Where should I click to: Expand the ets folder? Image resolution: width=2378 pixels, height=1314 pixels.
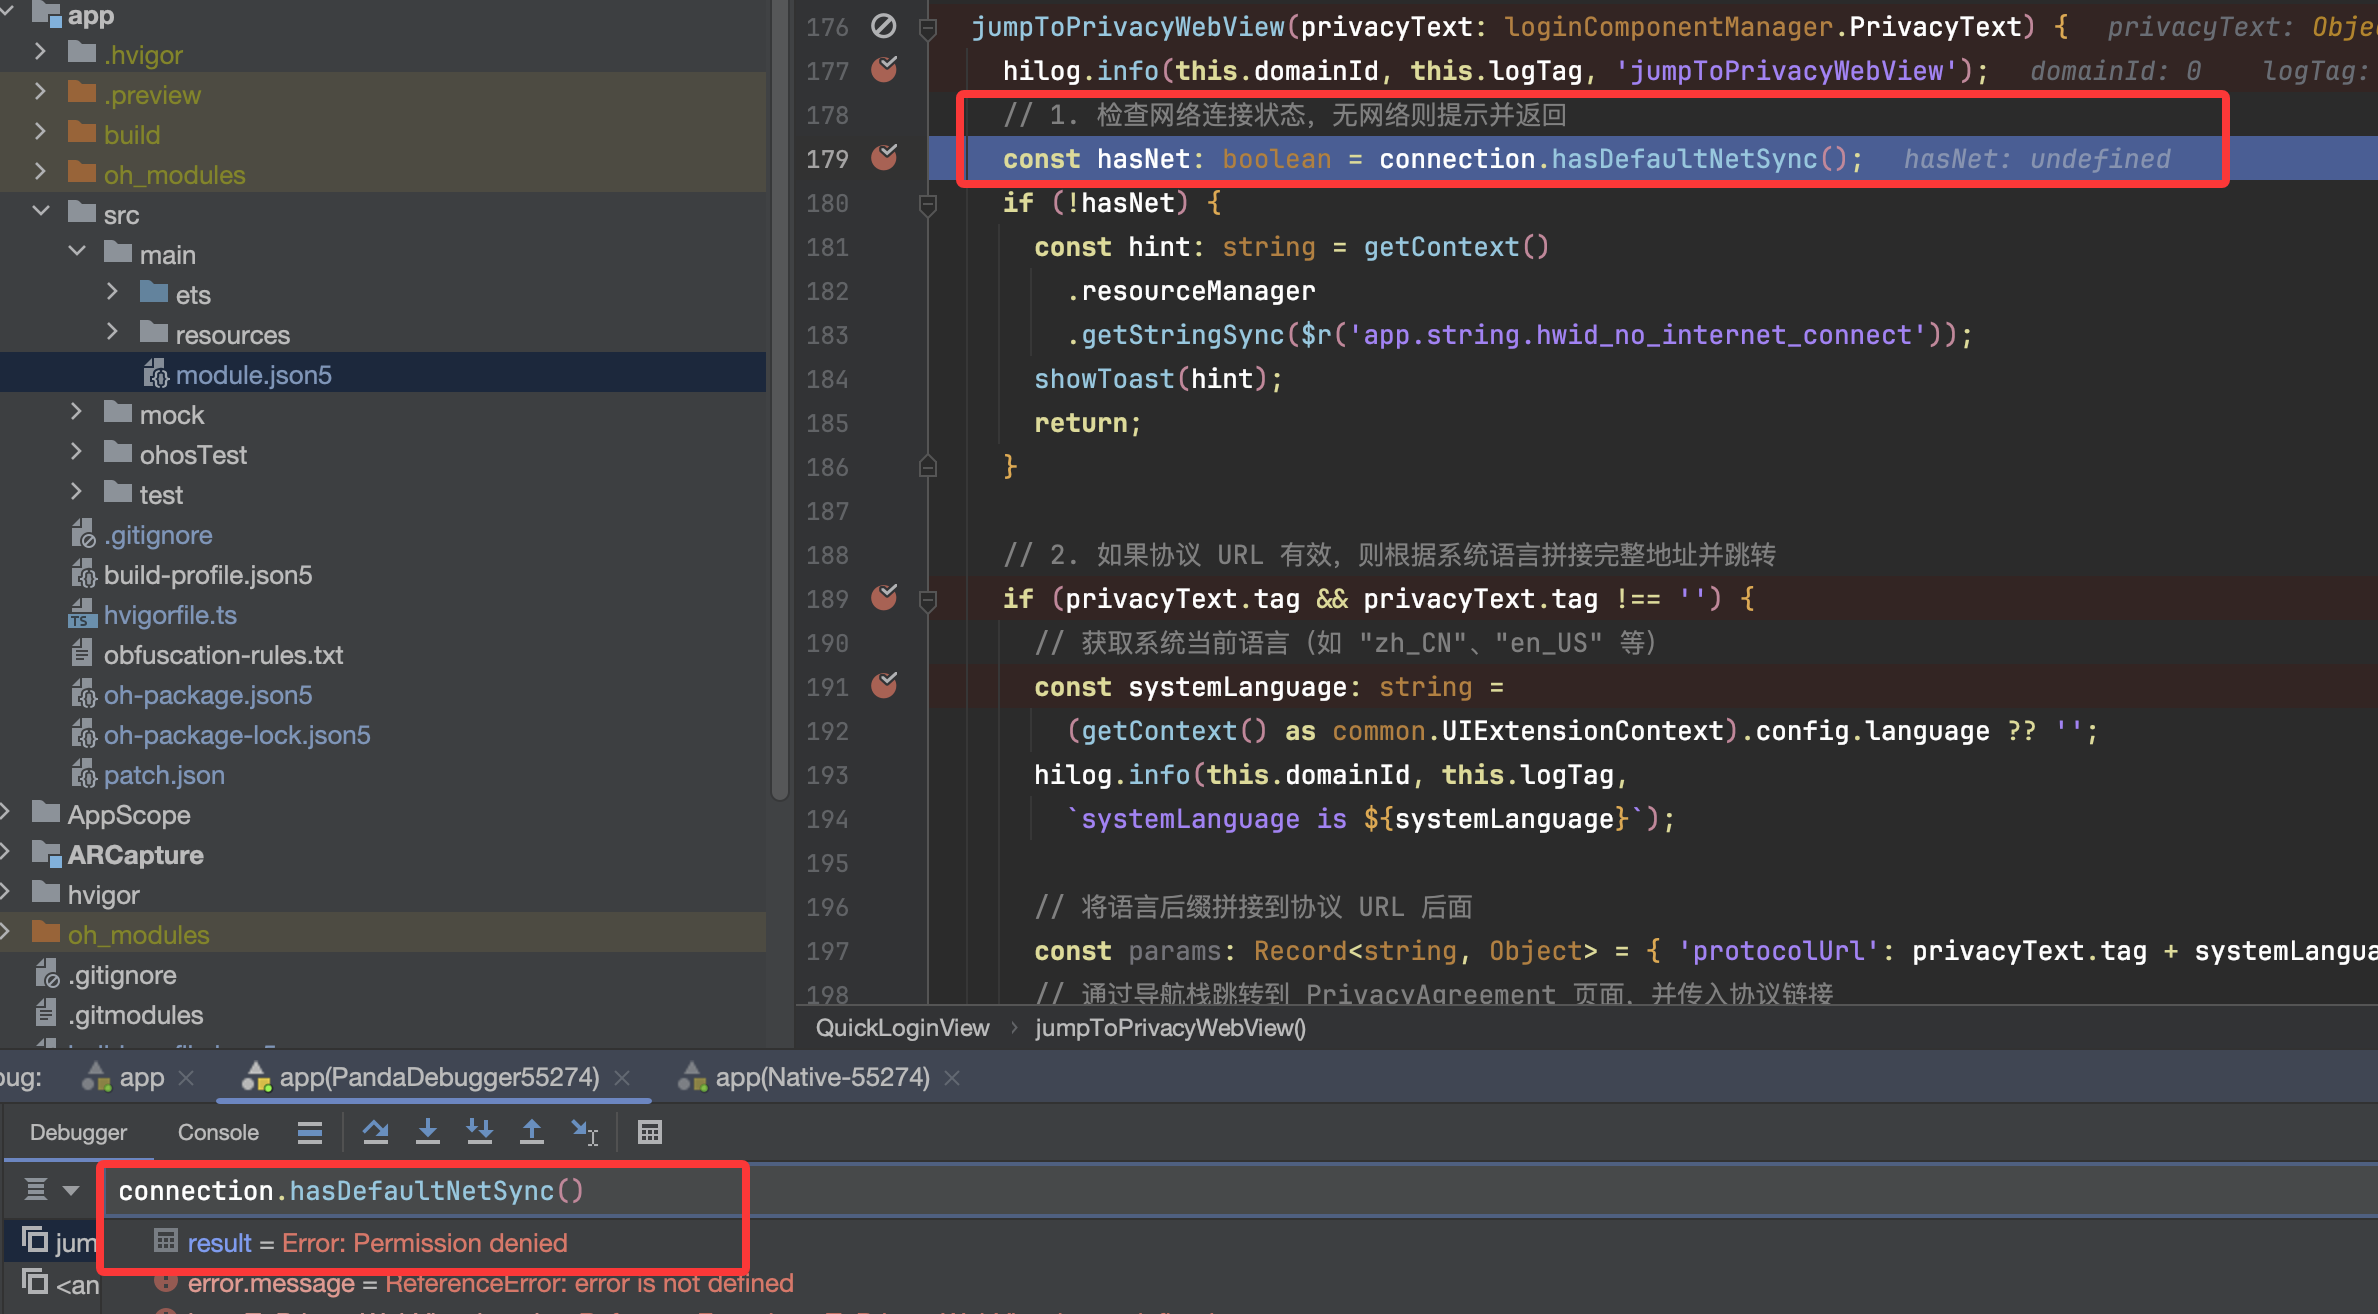(x=112, y=292)
